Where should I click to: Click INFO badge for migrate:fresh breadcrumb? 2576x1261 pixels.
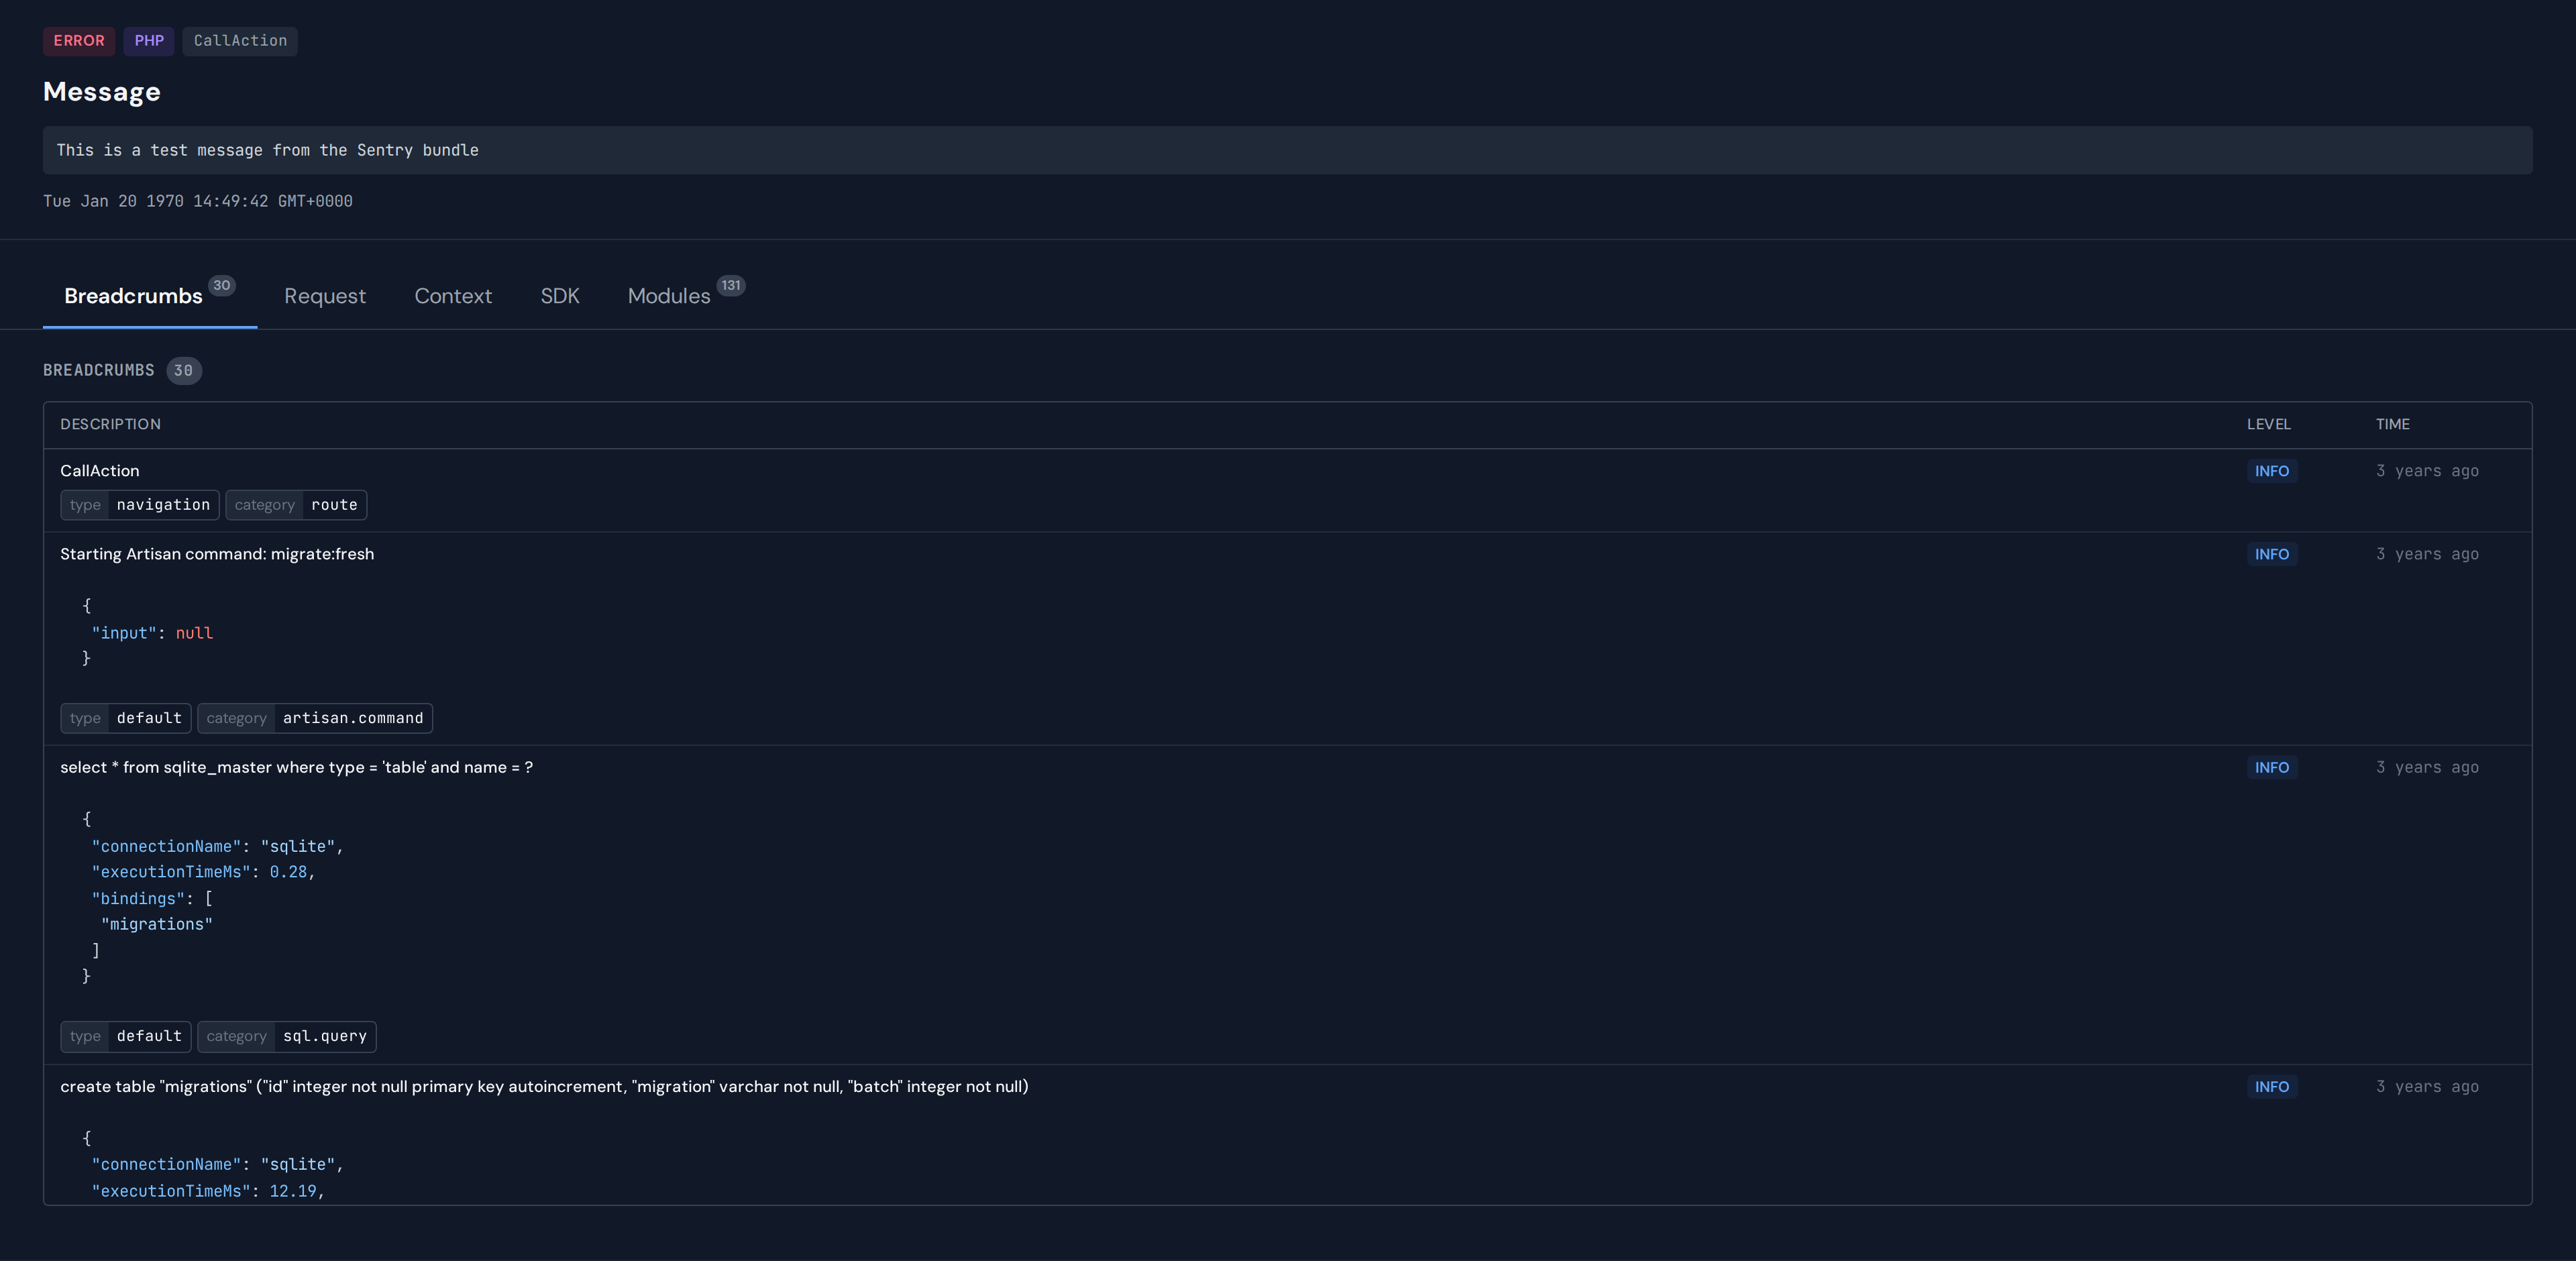pos(2271,554)
